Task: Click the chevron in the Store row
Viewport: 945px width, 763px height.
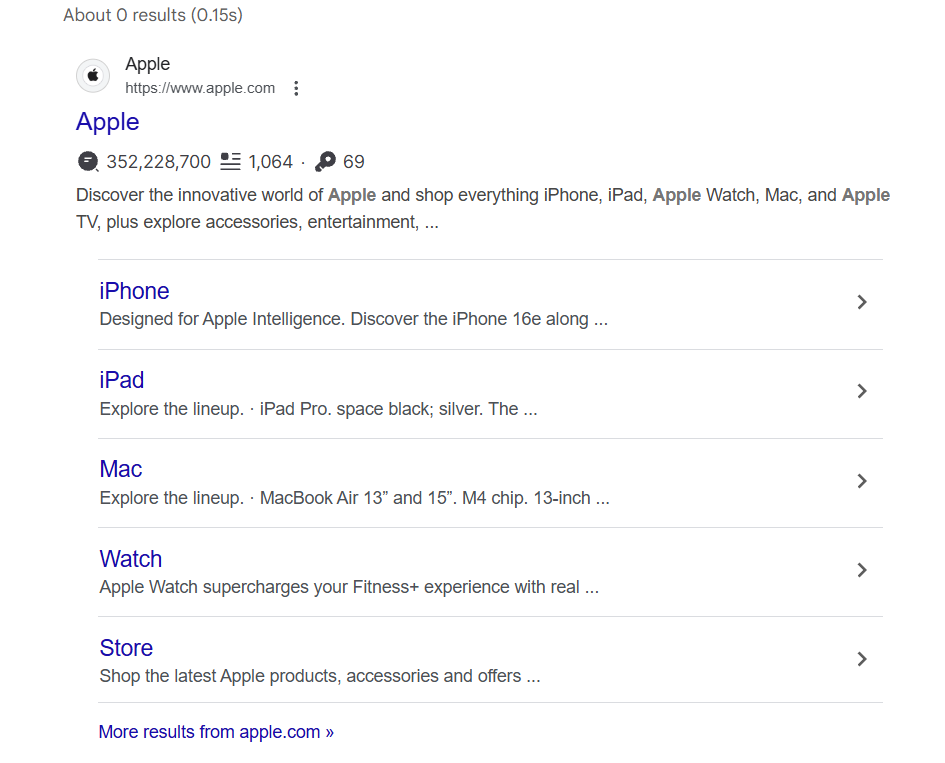Action: (x=862, y=659)
